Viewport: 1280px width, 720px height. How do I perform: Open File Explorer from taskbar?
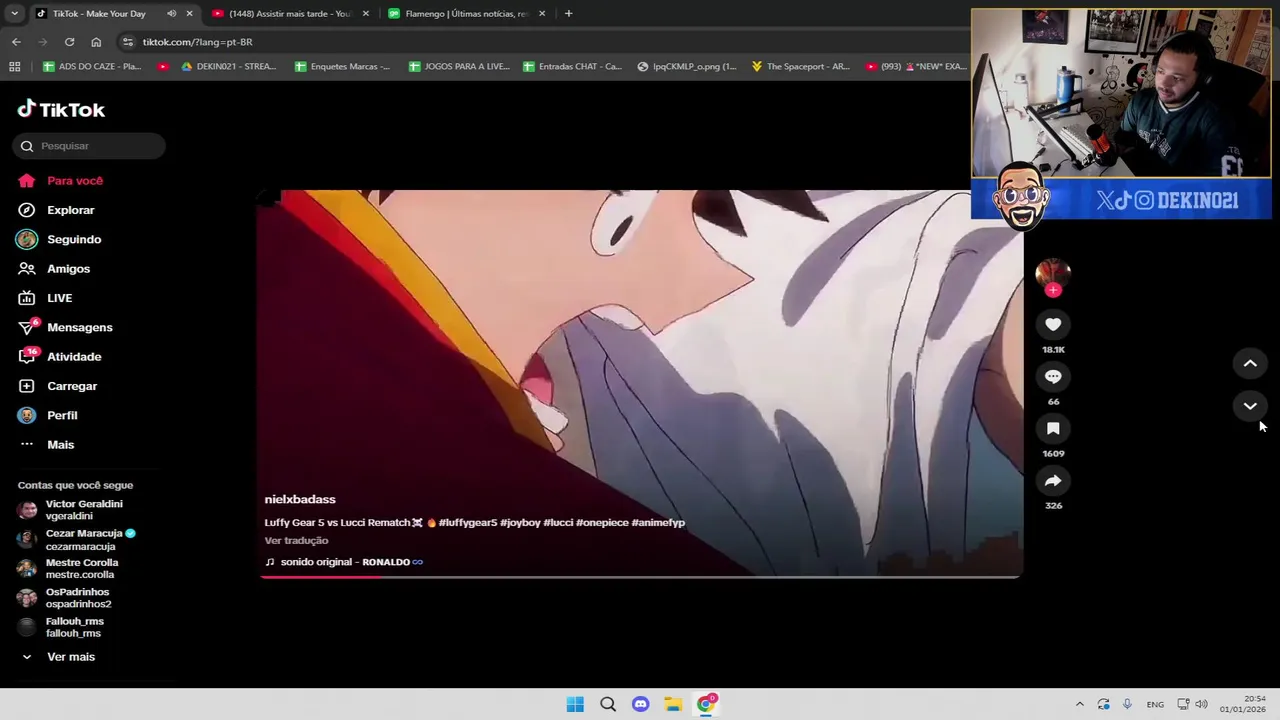click(673, 704)
